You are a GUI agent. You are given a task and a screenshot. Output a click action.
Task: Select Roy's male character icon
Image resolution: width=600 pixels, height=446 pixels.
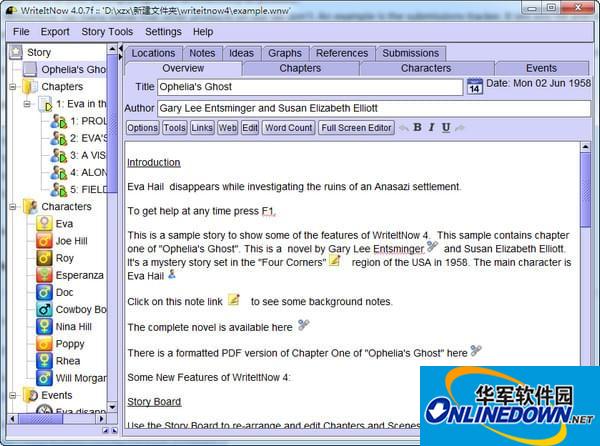[44, 258]
